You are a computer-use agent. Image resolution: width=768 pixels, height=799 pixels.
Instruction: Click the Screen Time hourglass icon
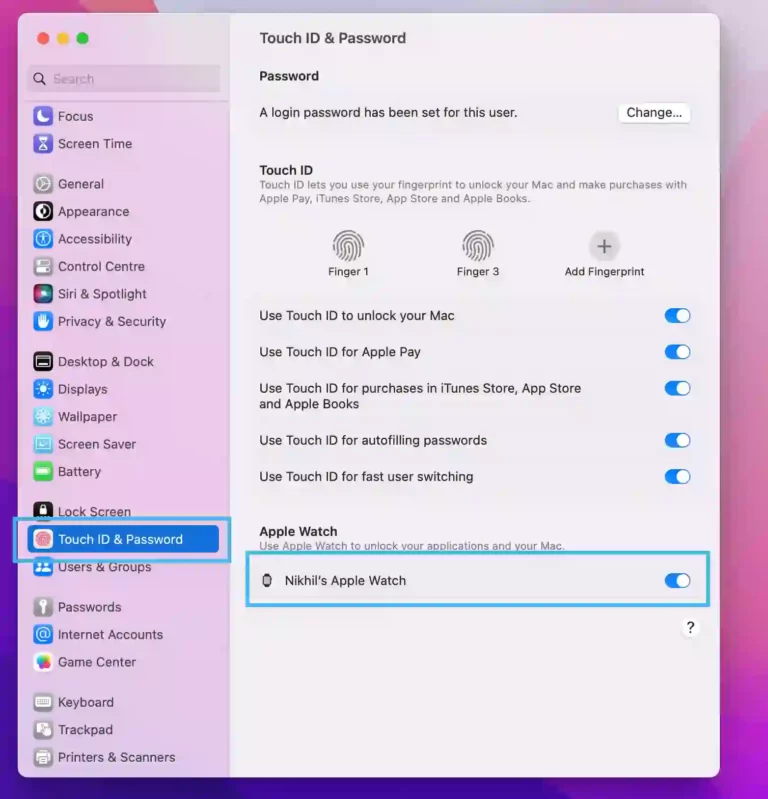[43, 144]
